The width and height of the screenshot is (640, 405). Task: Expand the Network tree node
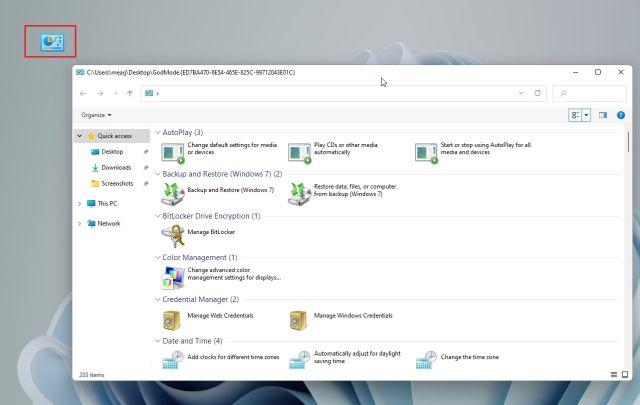pyautogui.click(x=80, y=223)
